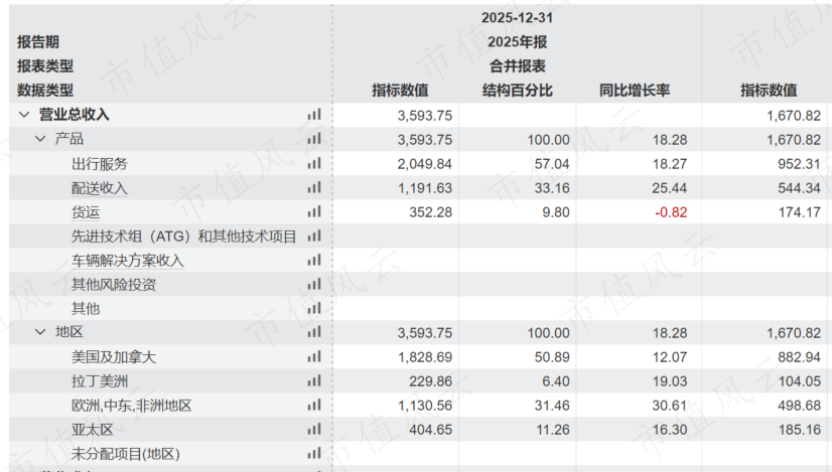This screenshot has height=472, width=832.
Task: Click chart icon for 其他风险投资 row
Action: click(315, 284)
